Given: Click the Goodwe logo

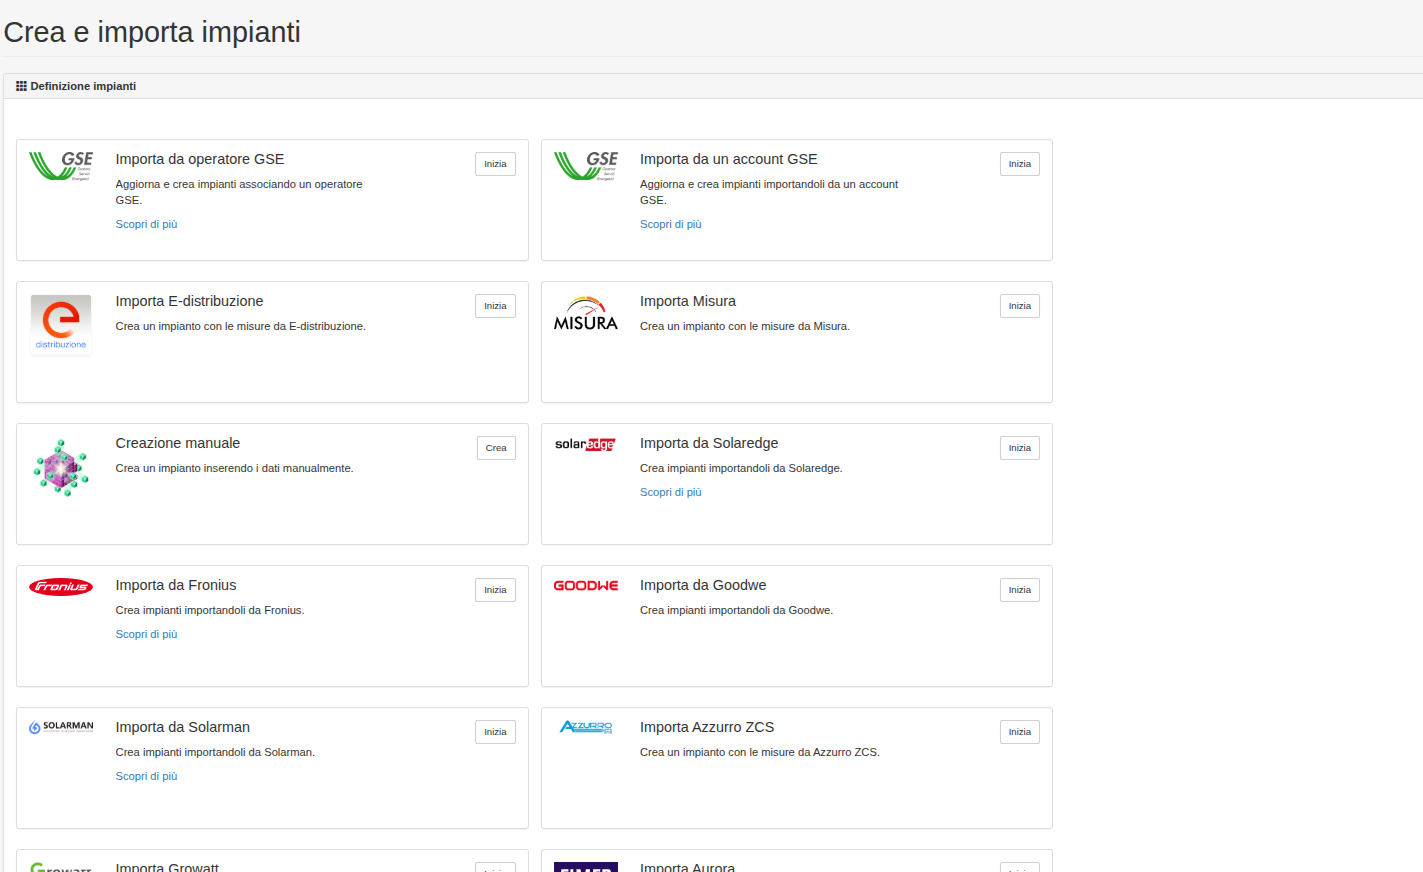Looking at the screenshot, I should [586, 586].
